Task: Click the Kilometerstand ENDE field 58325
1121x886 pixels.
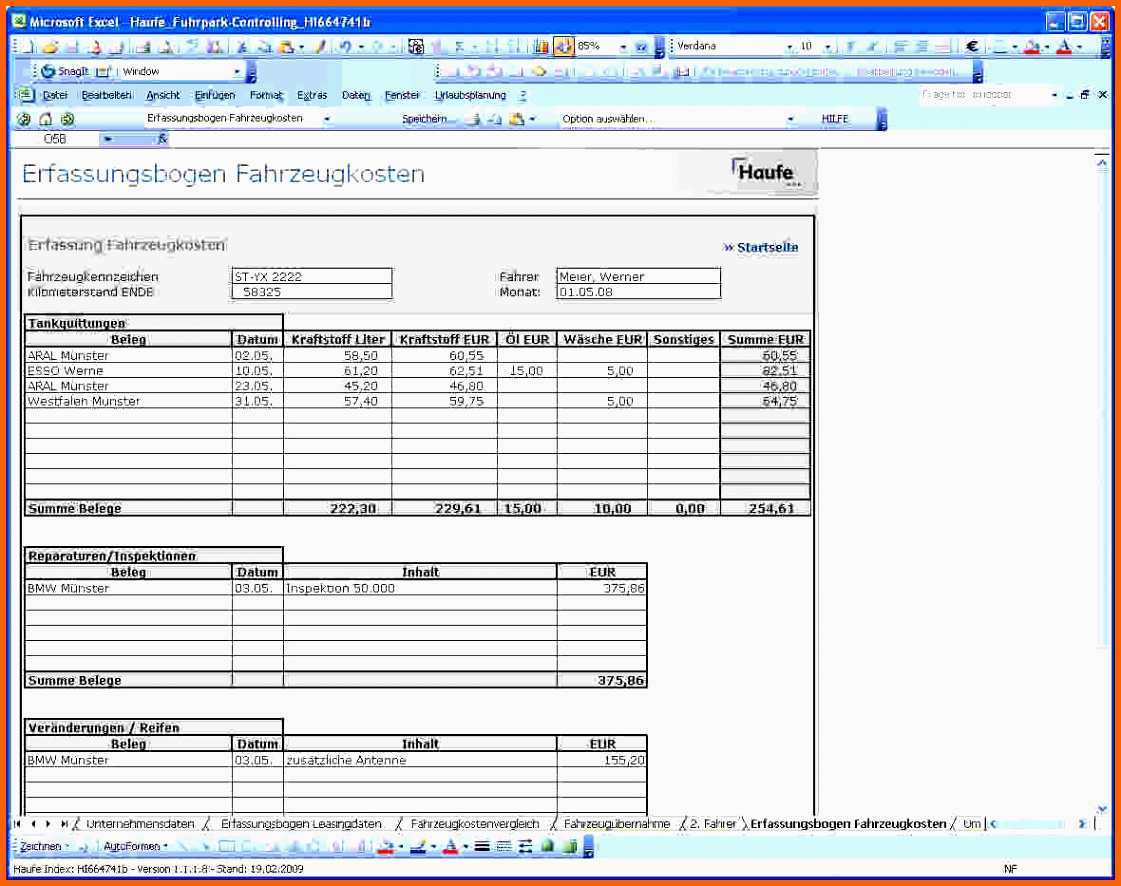Action: [312, 292]
